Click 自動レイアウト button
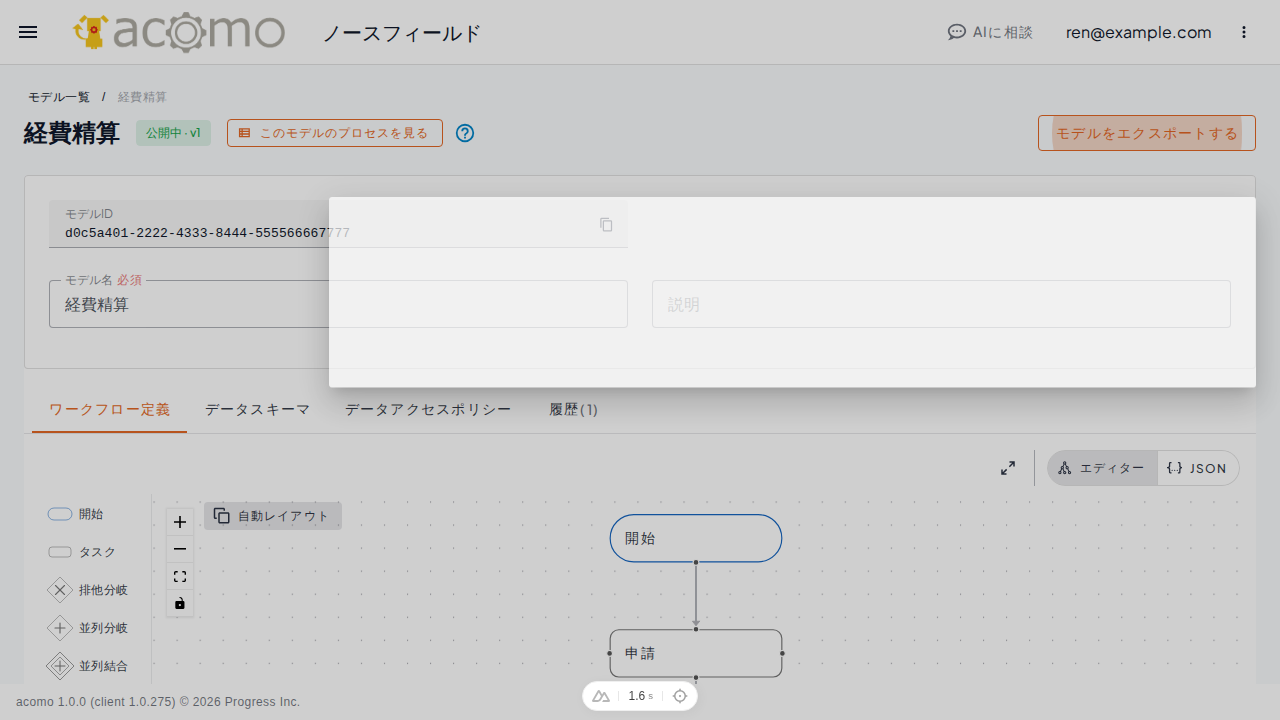The image size is (1280, 720). tap(273, 516)
